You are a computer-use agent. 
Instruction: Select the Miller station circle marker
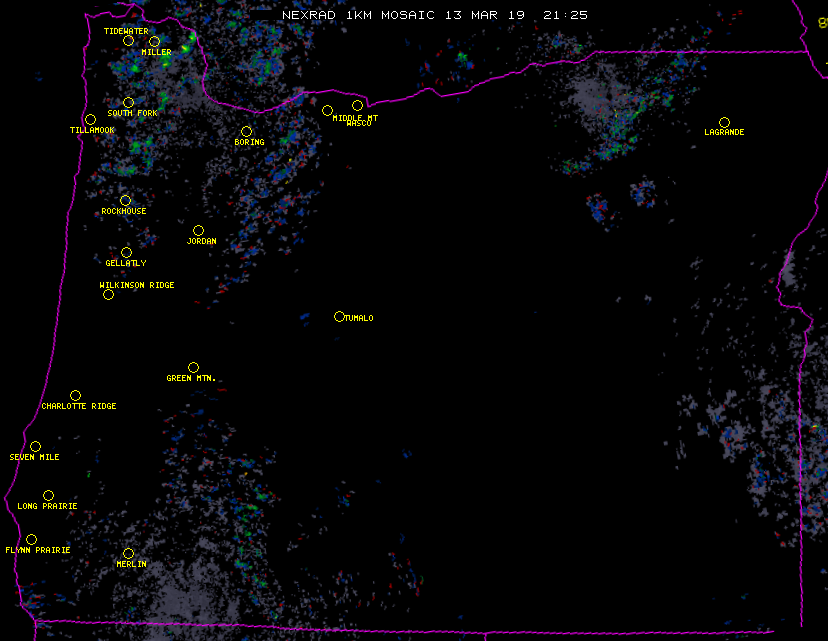pyautogui.click(x=154, y=42)
